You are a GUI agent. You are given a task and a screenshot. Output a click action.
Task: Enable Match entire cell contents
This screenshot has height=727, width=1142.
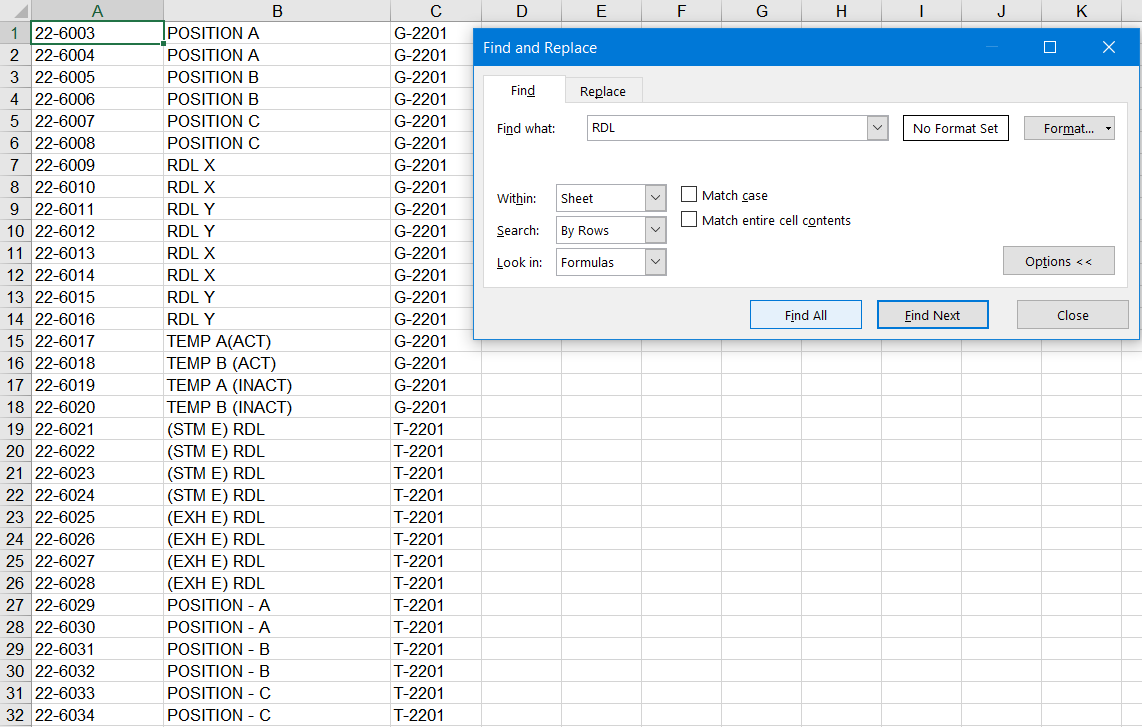pos(689,219)
